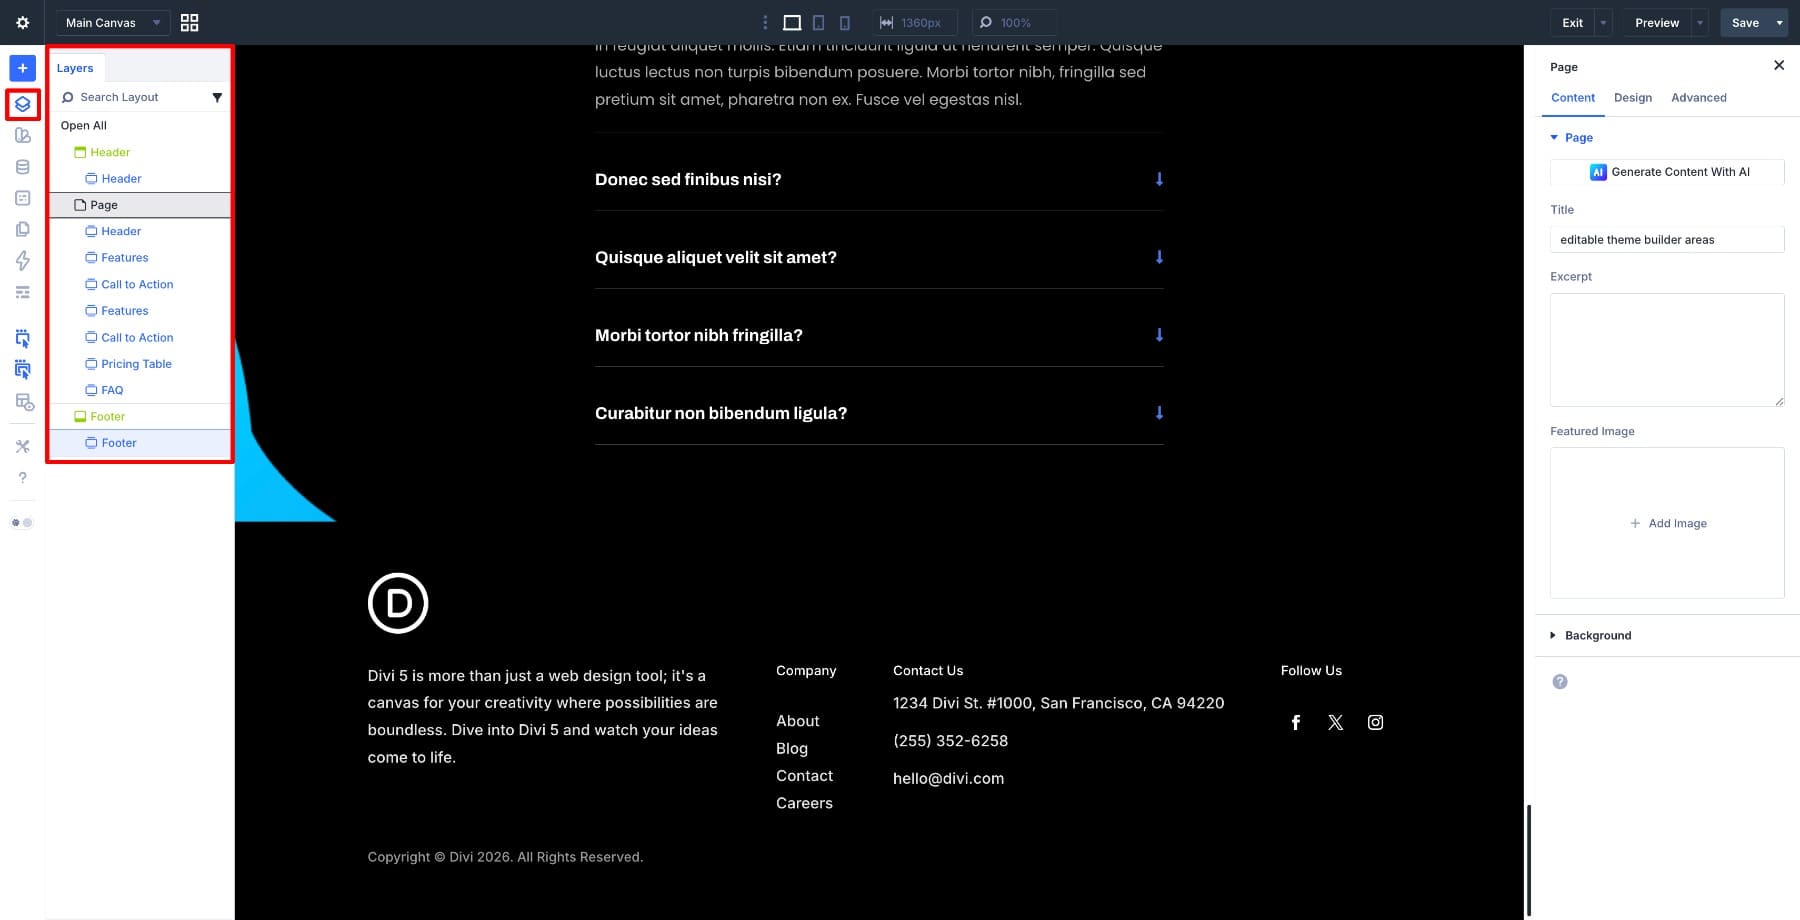Collapse the Page settings section chevron

(1555, 137)
